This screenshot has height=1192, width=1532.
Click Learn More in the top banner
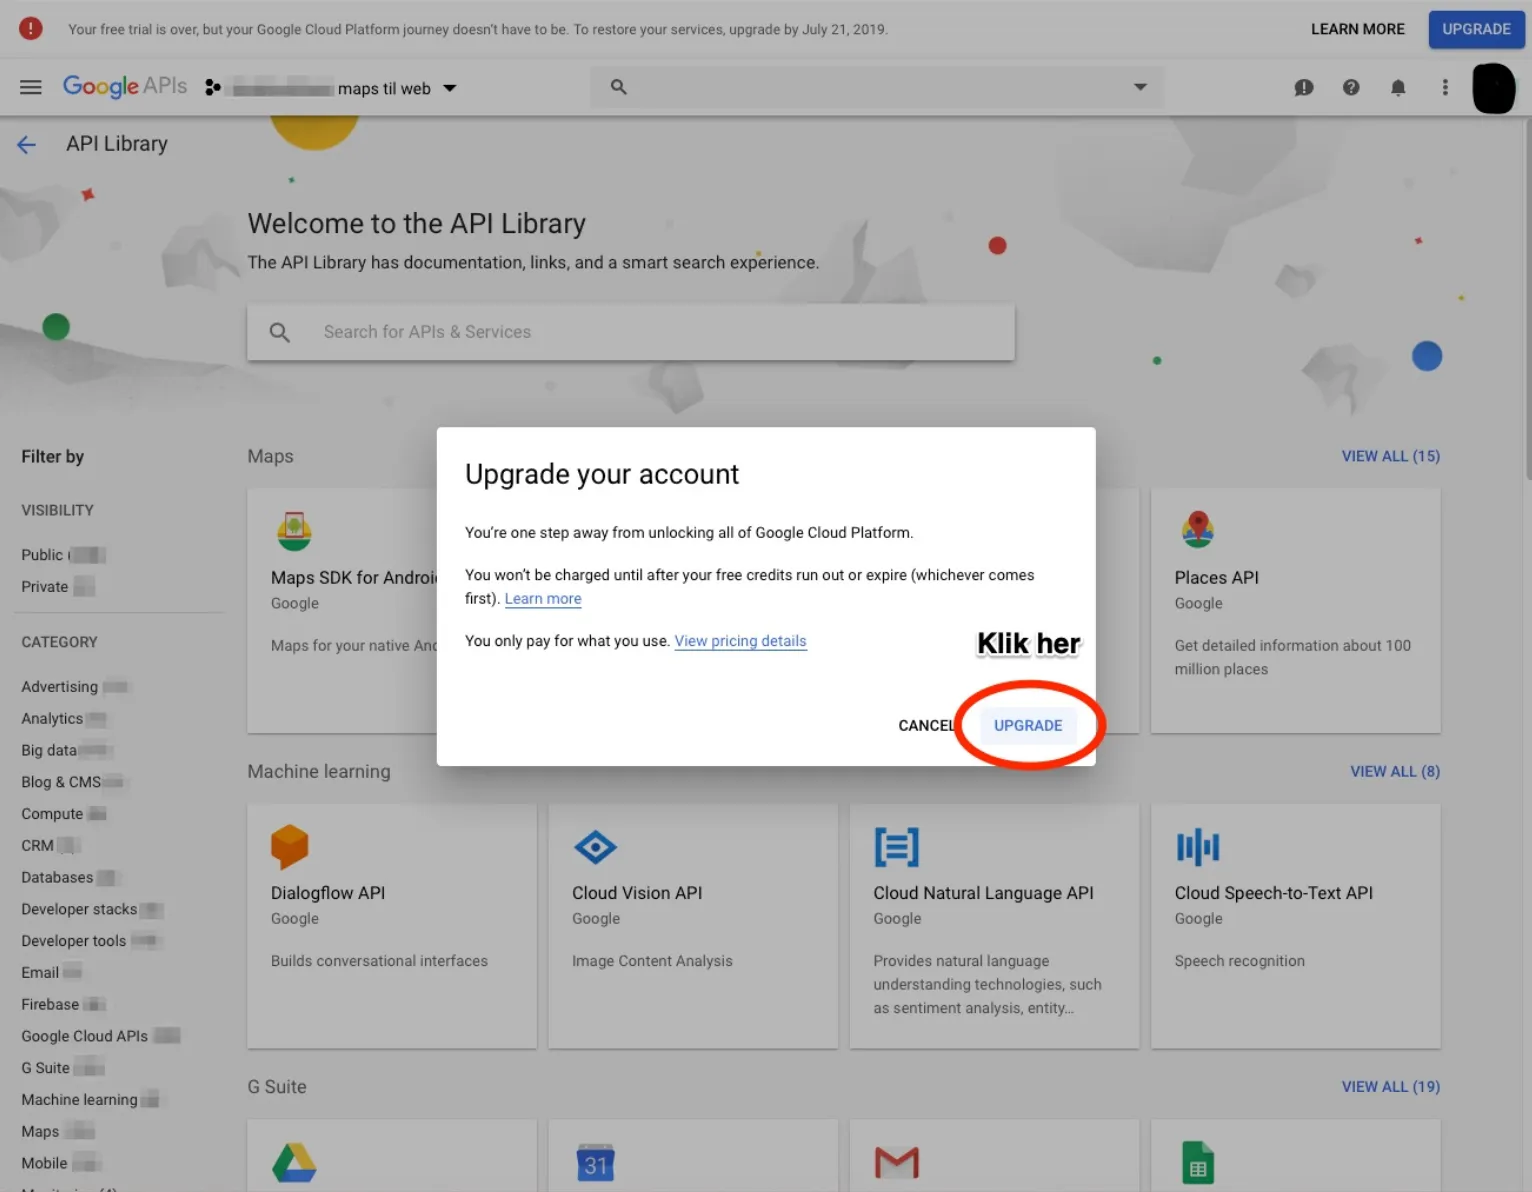[1357, 29]
